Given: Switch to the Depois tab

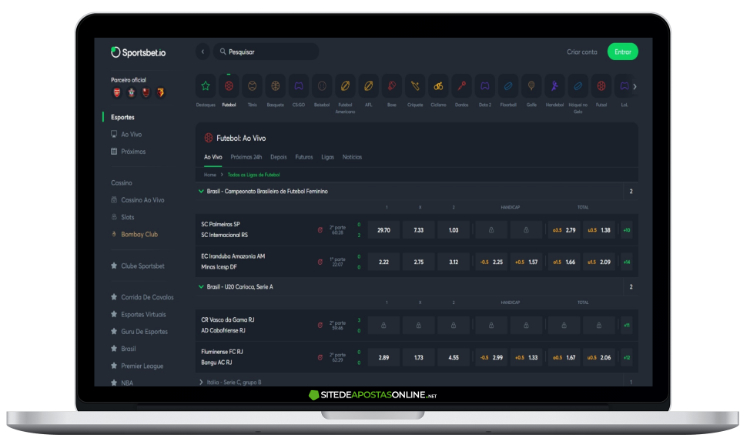Looking at the screenshot, I should 278,157.
